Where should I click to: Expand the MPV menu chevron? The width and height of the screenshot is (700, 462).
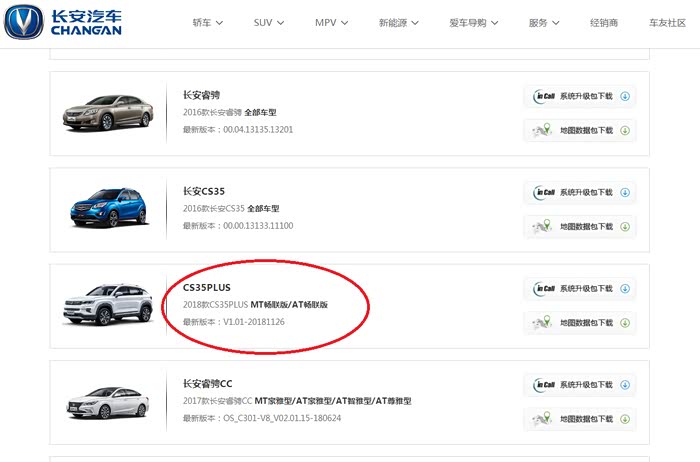[x=344, y=23]
